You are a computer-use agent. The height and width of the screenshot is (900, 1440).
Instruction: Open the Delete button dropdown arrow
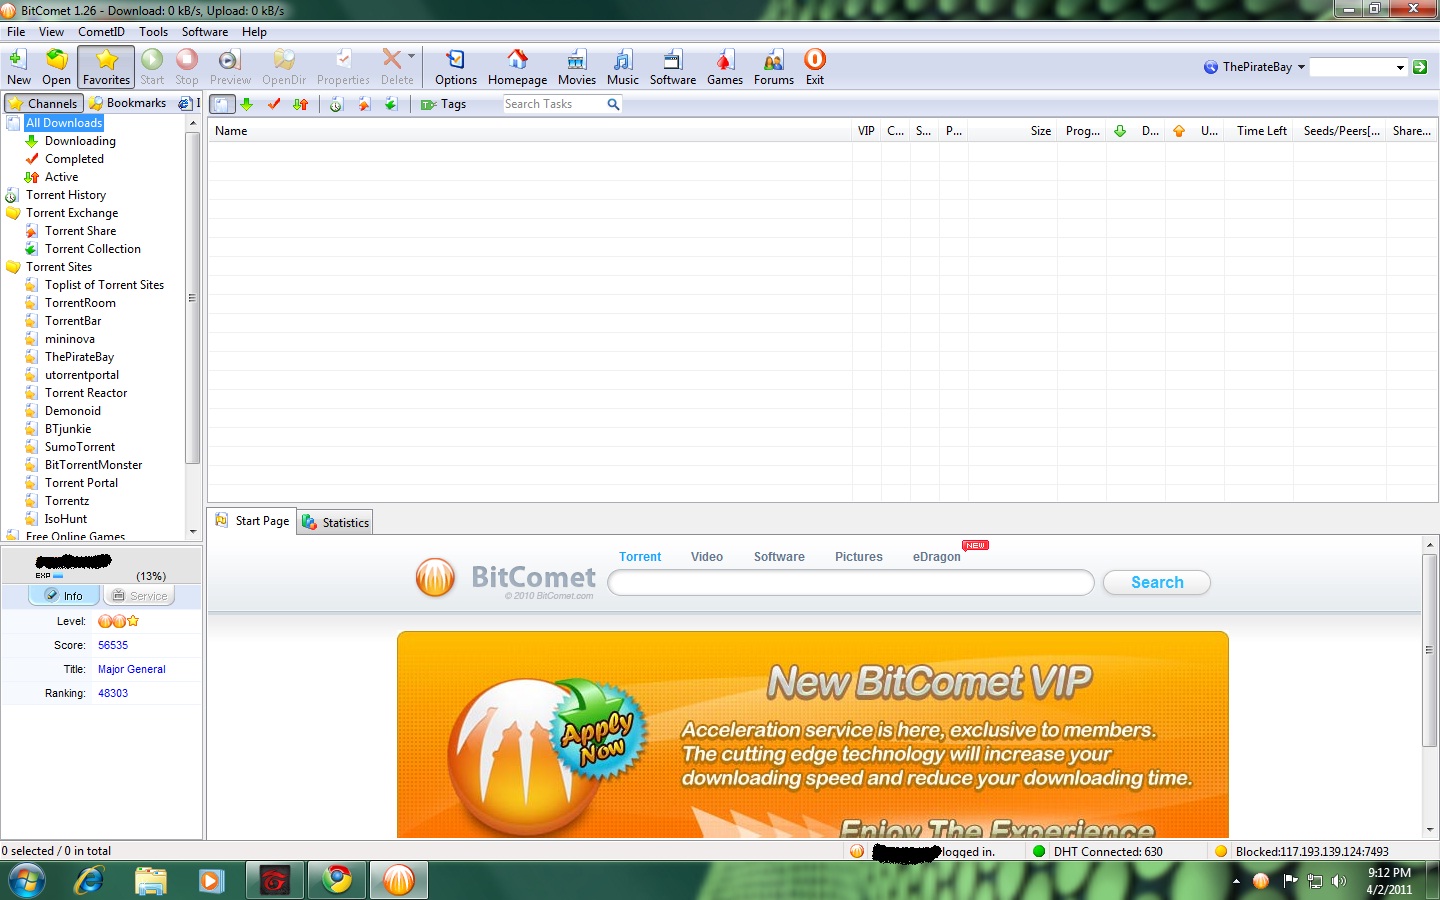tap(412, 57)
